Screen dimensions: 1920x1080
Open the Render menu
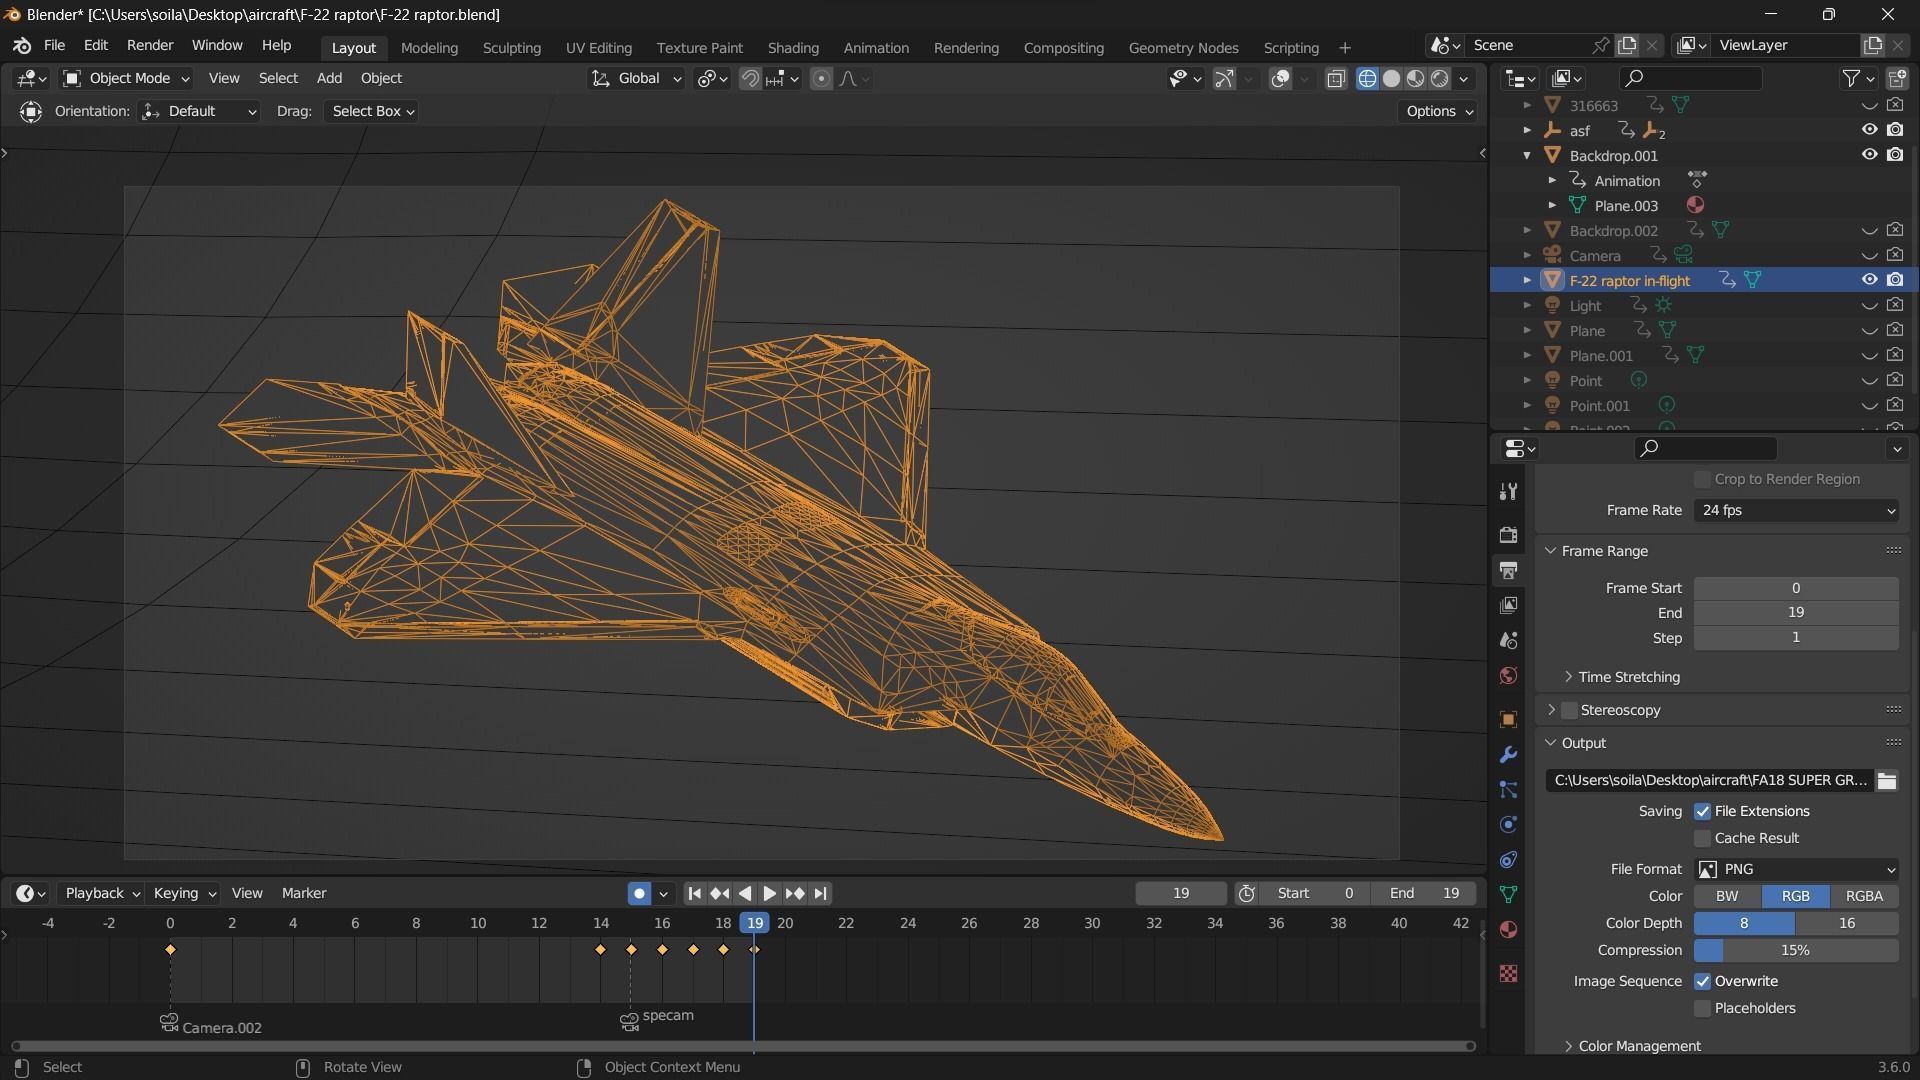[150, 45]
